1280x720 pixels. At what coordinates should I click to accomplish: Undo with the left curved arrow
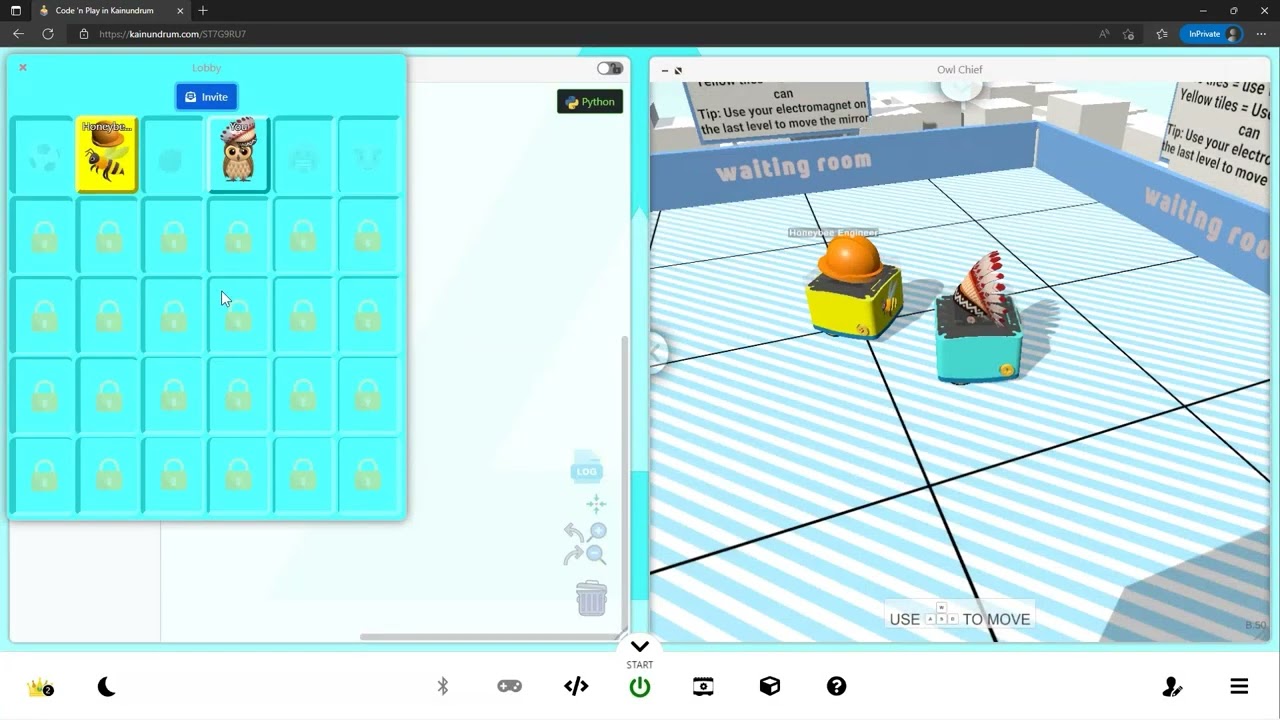point(573,533)
